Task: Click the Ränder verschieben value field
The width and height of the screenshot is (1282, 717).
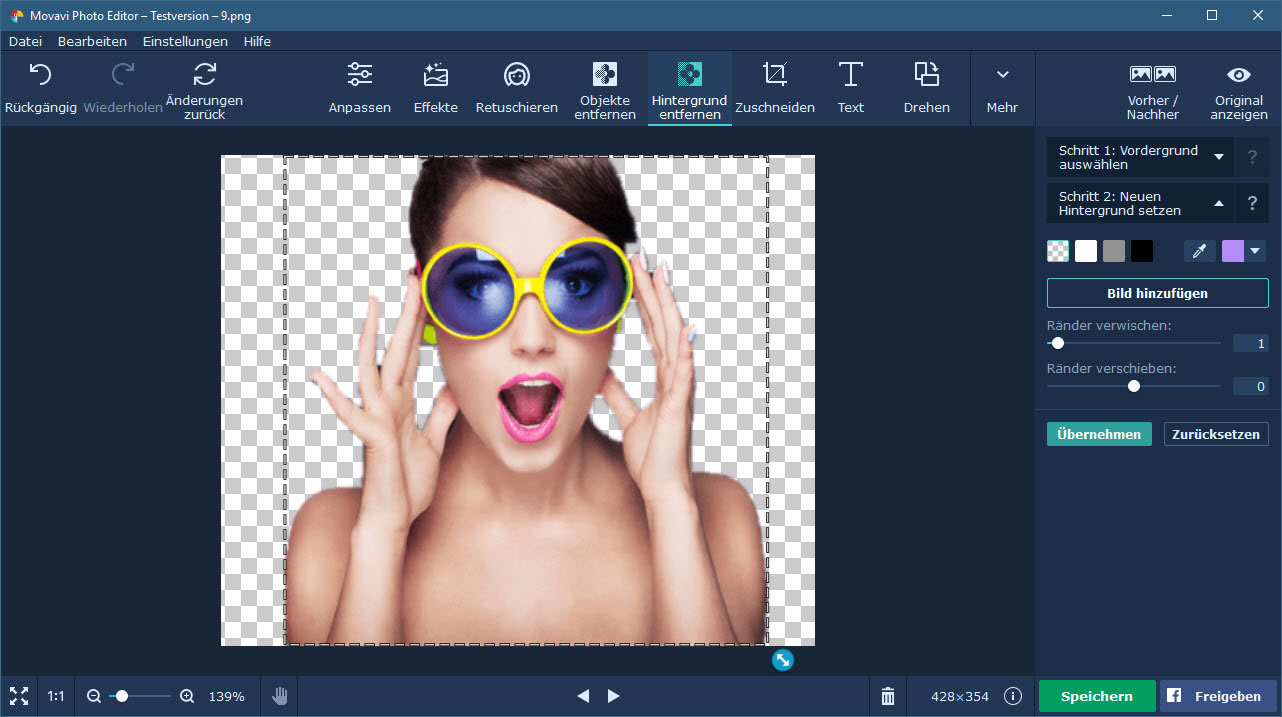Action: (1250, 386)
